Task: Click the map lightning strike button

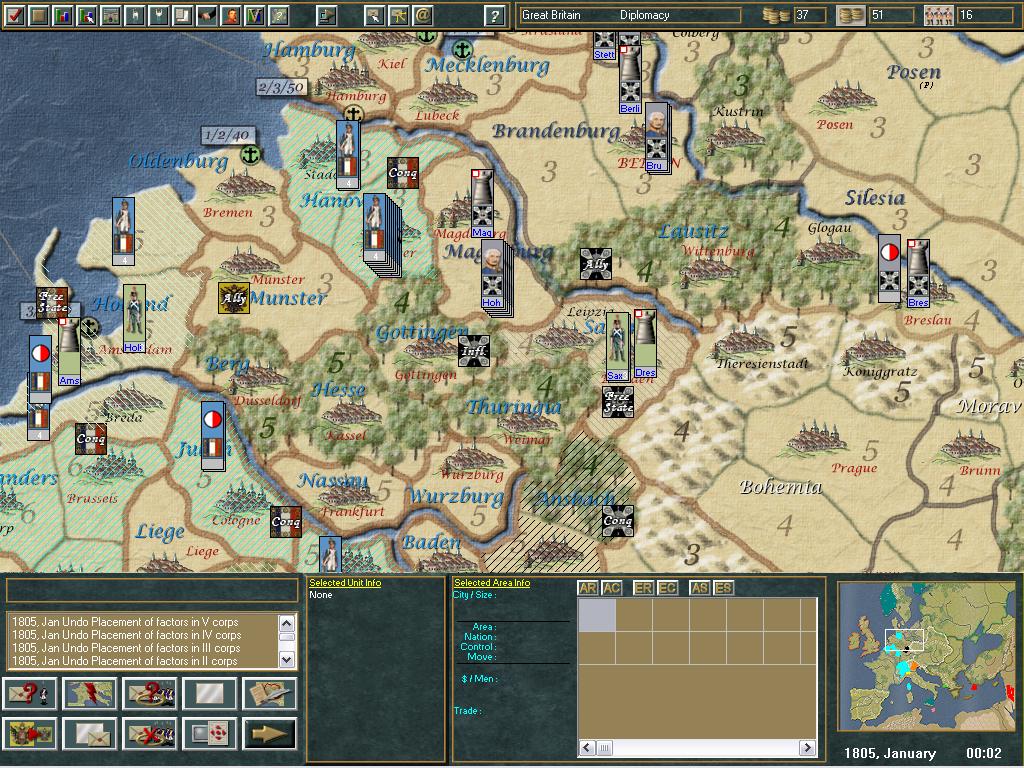Action: click(x=88, y=694)
